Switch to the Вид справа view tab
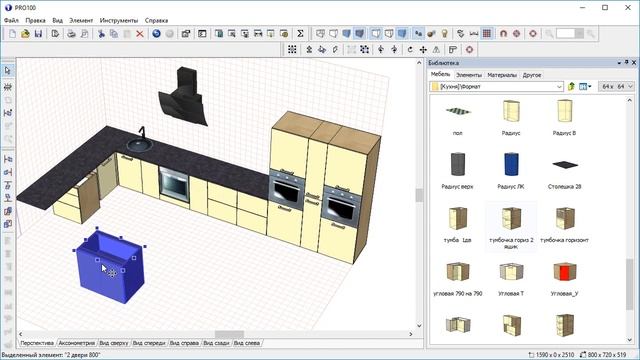The image size is (640, 360). 184,343
